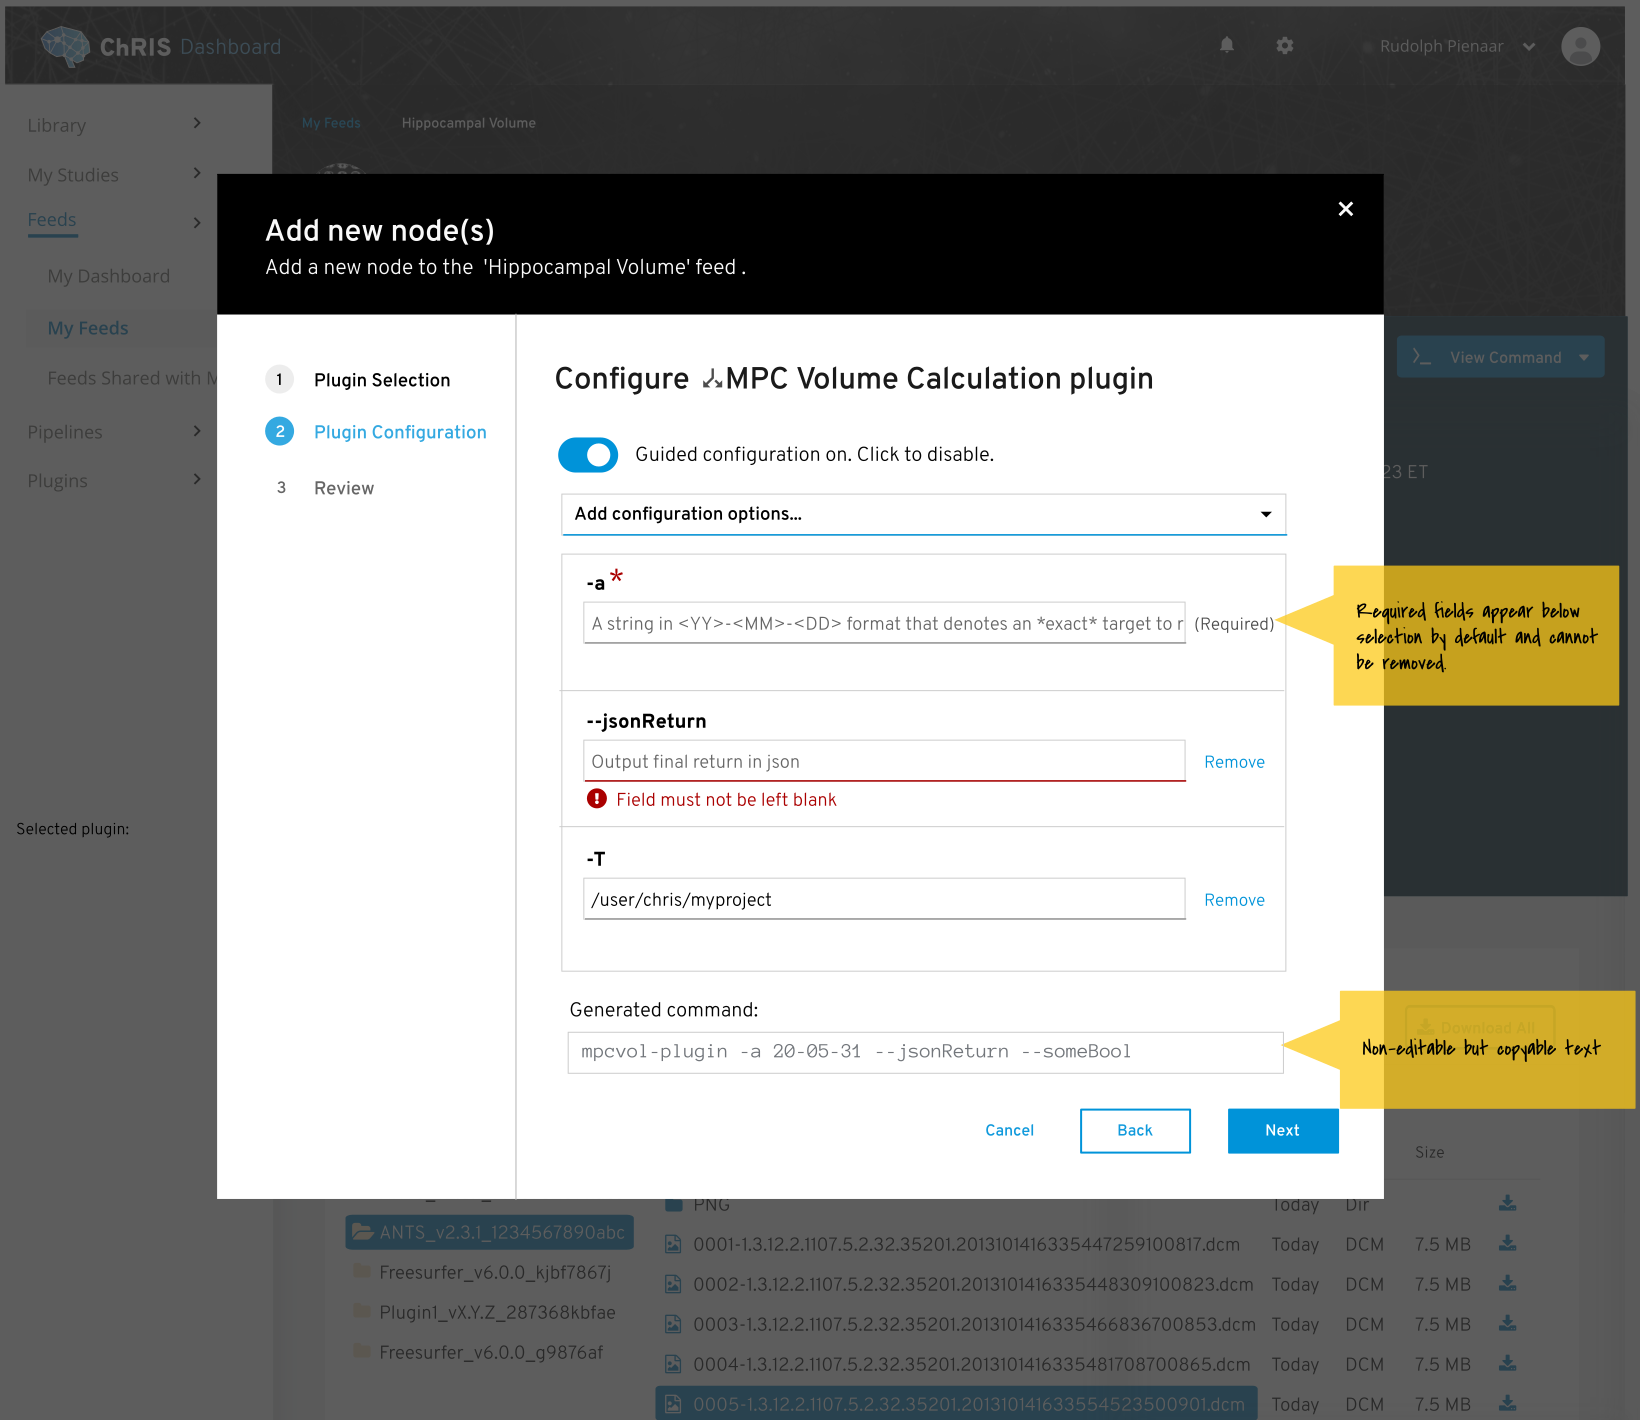This screenshot has height=1420, width=1640.
Task: Download the 0002 dcm file
Action: (1508, 1283)
